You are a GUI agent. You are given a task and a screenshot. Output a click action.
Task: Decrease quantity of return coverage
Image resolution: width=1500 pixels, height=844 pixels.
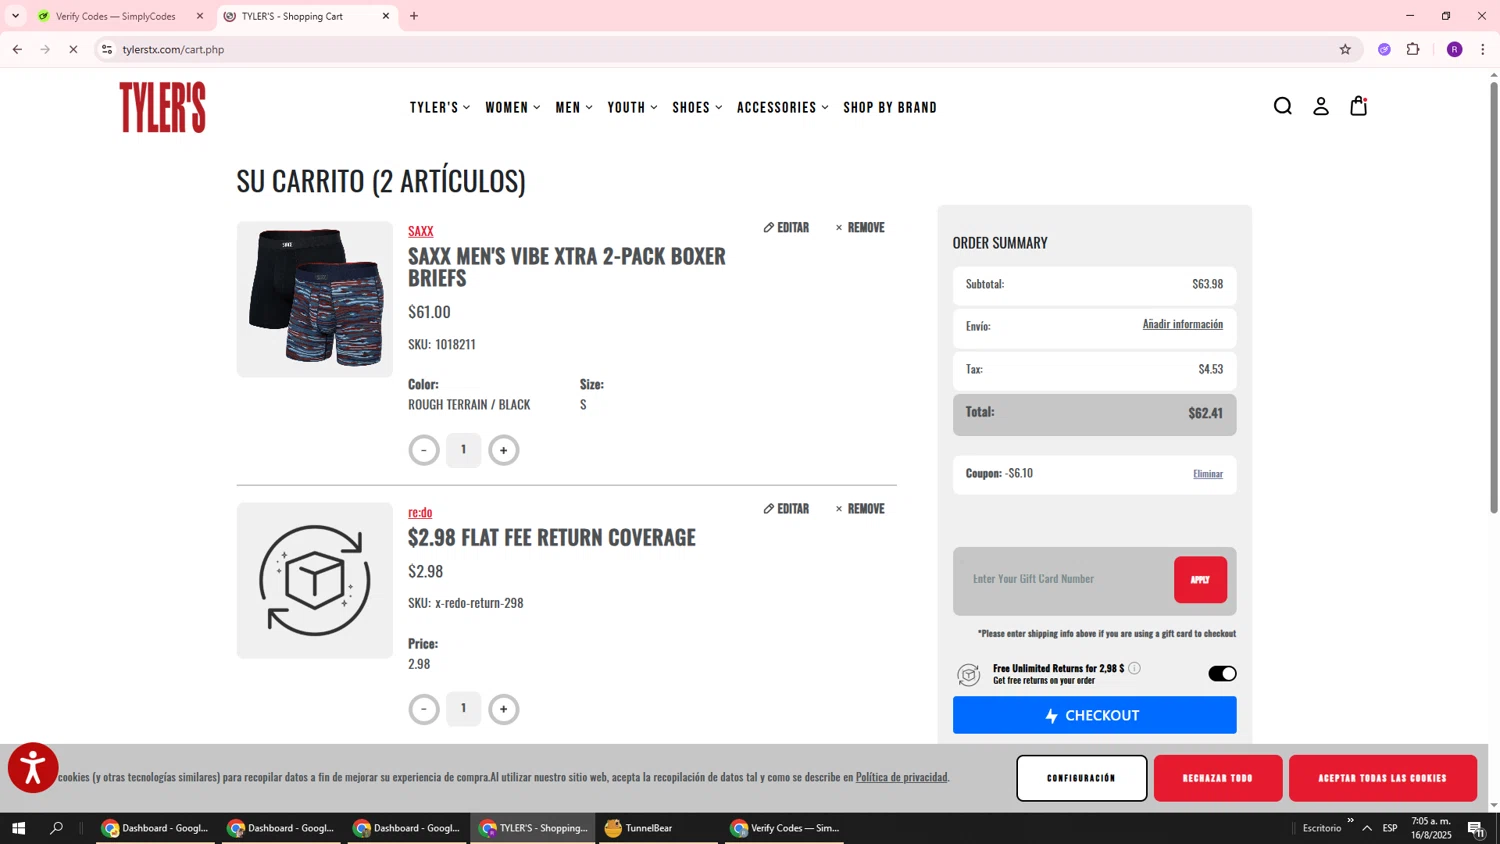[424, 709]
